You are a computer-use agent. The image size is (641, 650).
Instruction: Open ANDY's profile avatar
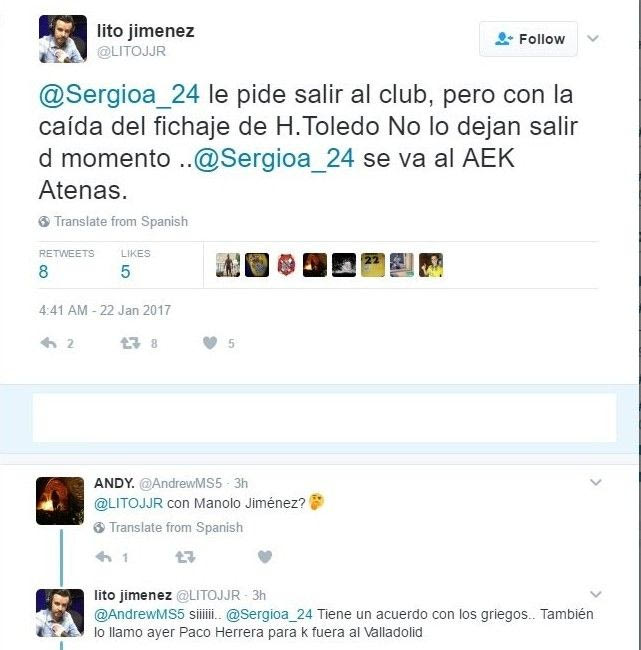[x=60, y=501]
